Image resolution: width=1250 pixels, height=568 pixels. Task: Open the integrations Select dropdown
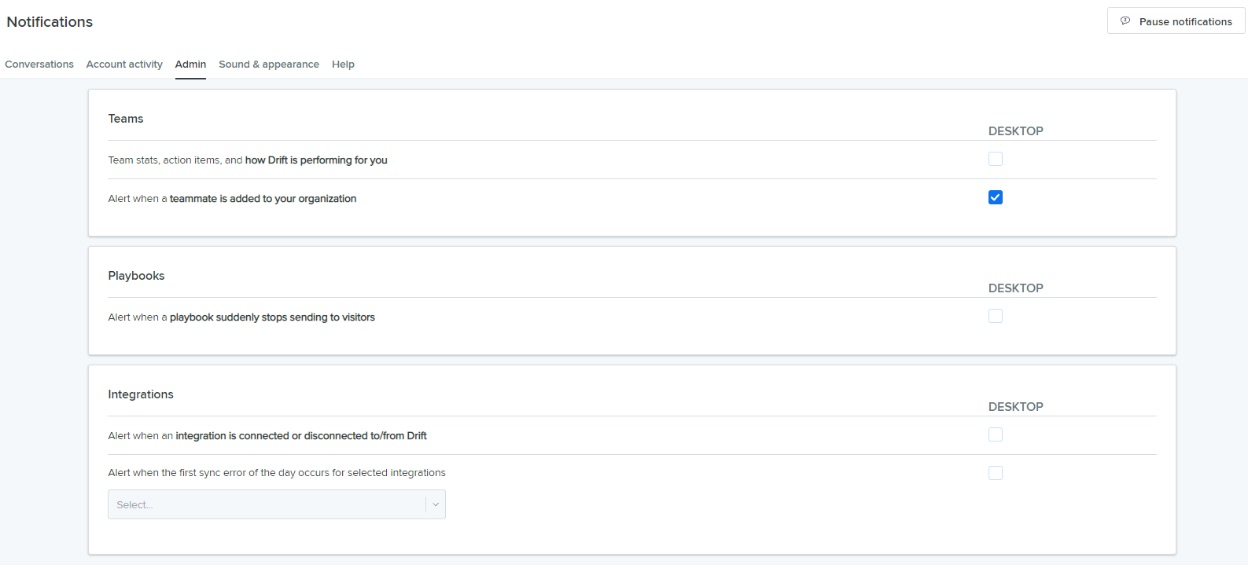[276, 504]
